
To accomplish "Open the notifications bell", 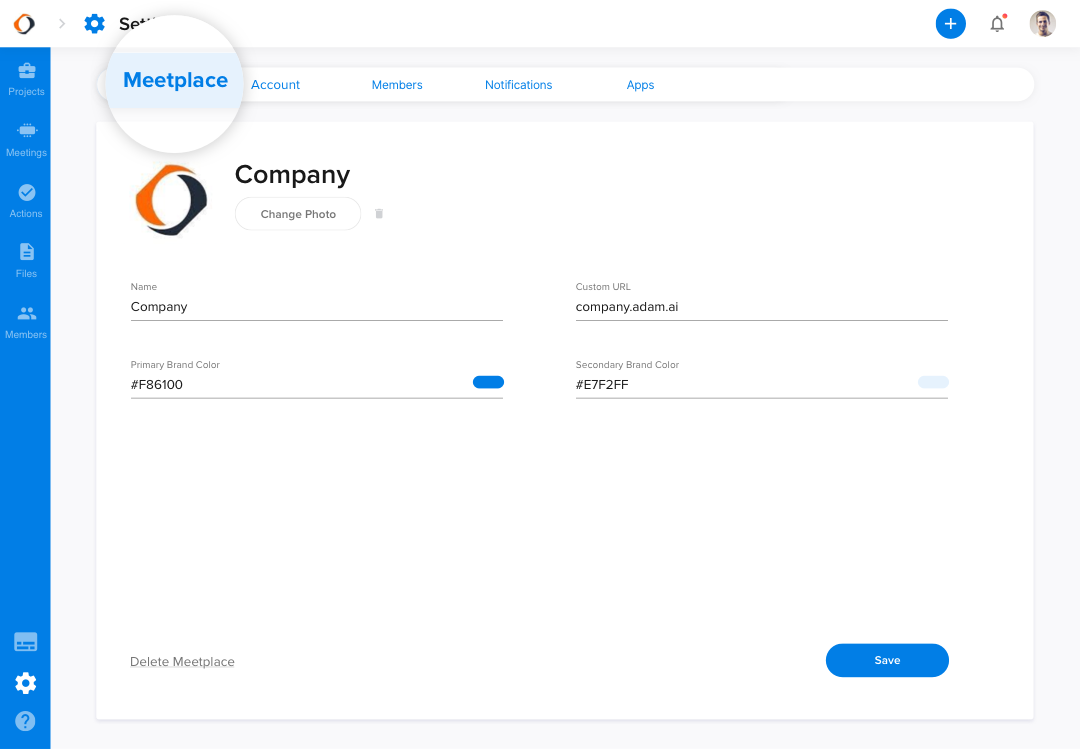I will pyautogui.click(x=997, y=24).
